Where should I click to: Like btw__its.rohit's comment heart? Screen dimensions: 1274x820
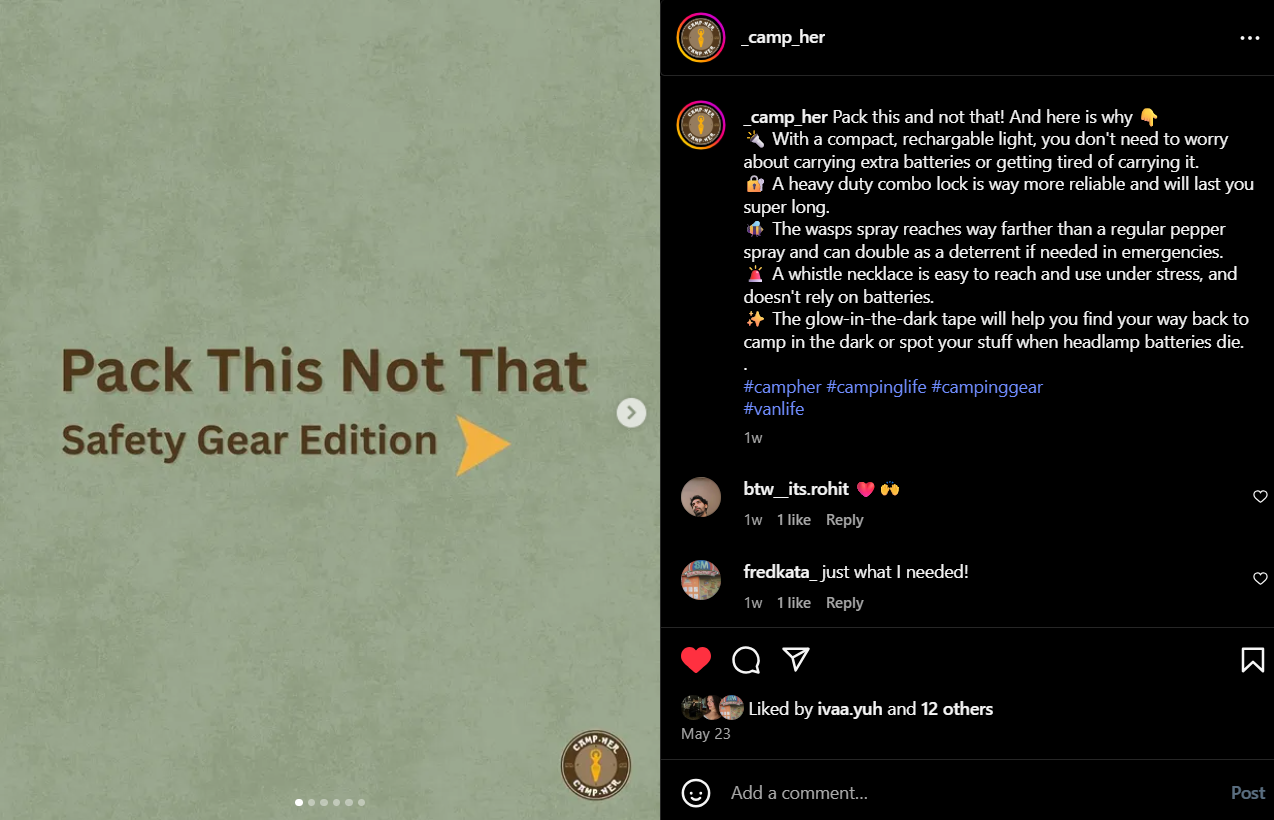point(1260,497)
